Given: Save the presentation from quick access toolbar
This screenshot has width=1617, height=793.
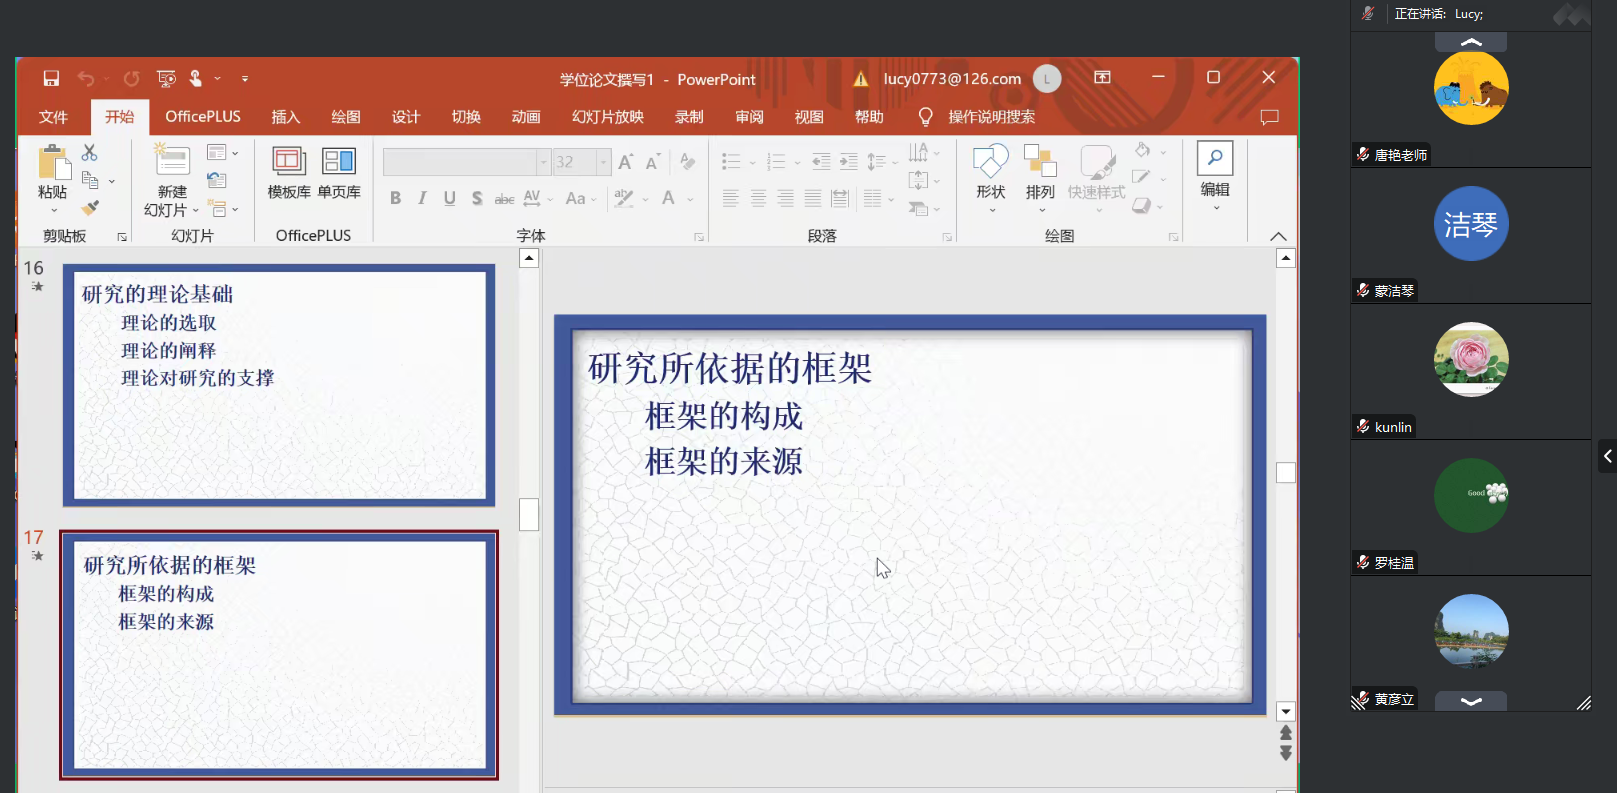Looking at the screenshot, I should coord(51,78).
